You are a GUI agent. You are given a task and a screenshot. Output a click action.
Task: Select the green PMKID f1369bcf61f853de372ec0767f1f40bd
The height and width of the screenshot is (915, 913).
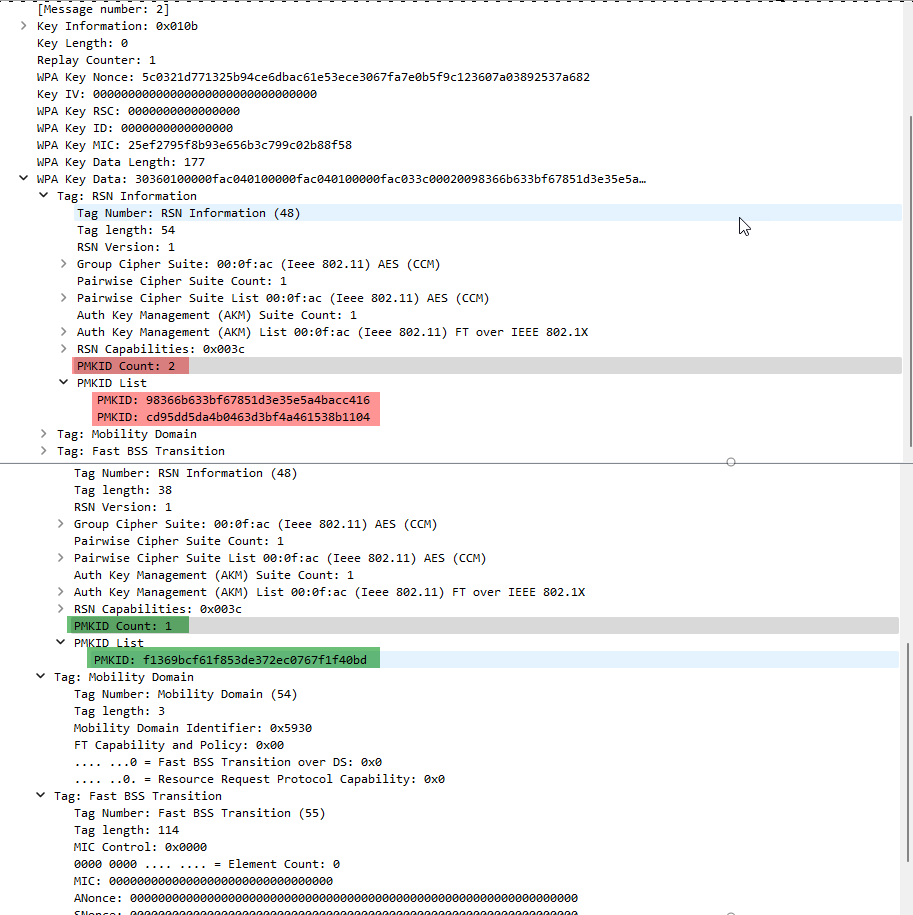[x=235, y=659]
